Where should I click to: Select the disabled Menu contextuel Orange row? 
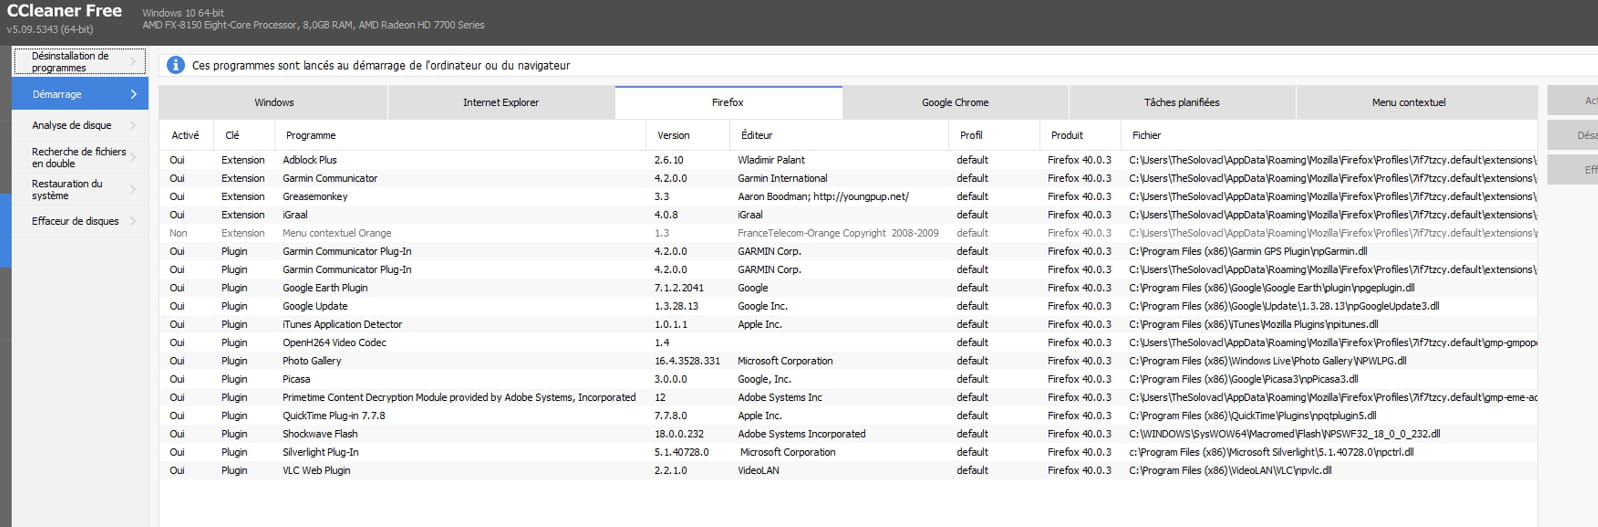coord(336,233)
